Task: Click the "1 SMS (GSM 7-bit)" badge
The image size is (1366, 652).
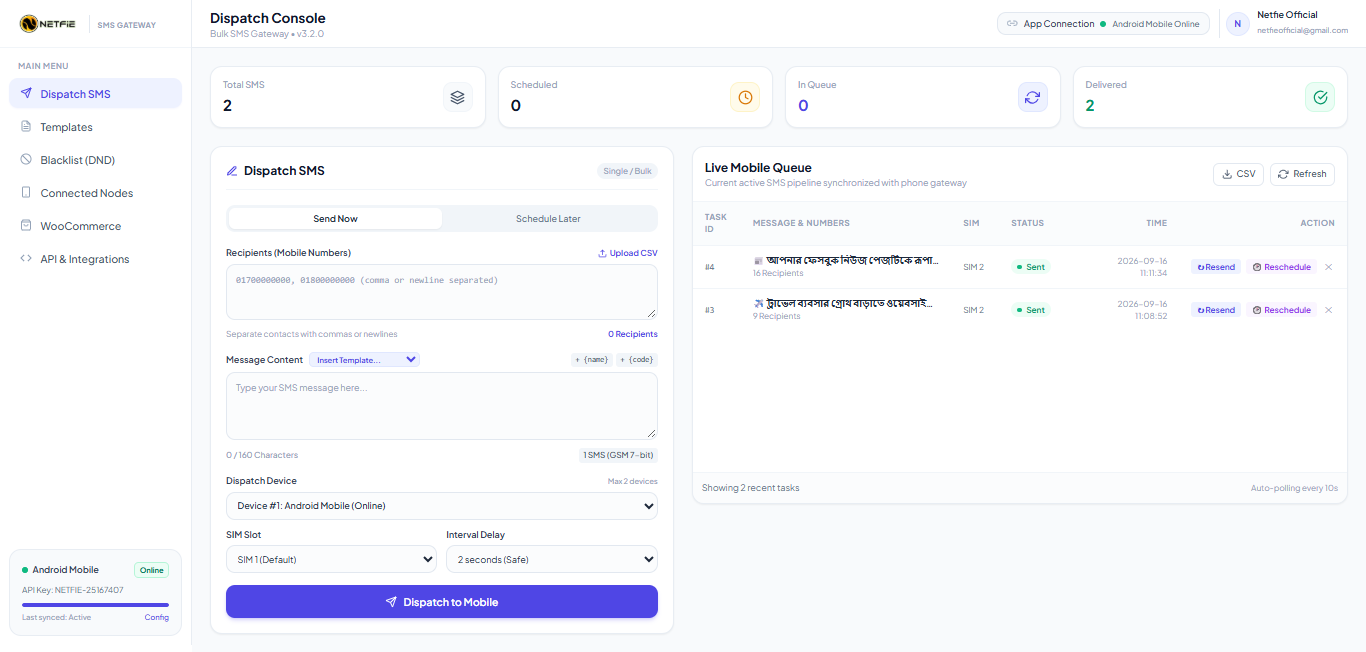Action: coord(619,455)
